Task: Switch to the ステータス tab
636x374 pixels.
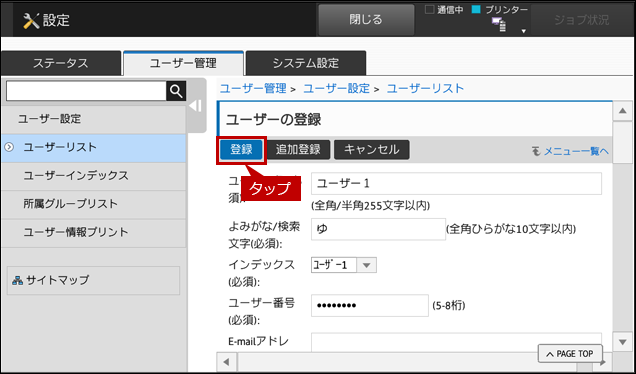Action: [61, 63]
